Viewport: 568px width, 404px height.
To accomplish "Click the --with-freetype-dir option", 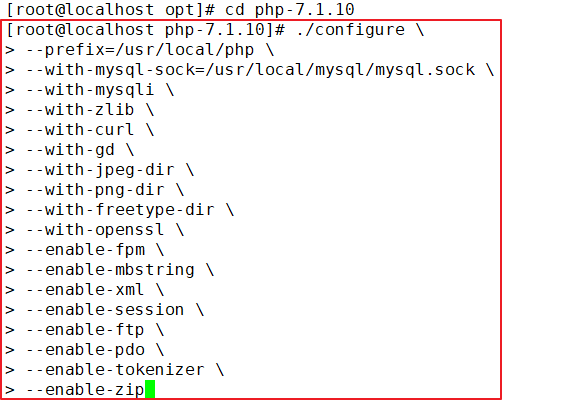I will click(120, 210).
